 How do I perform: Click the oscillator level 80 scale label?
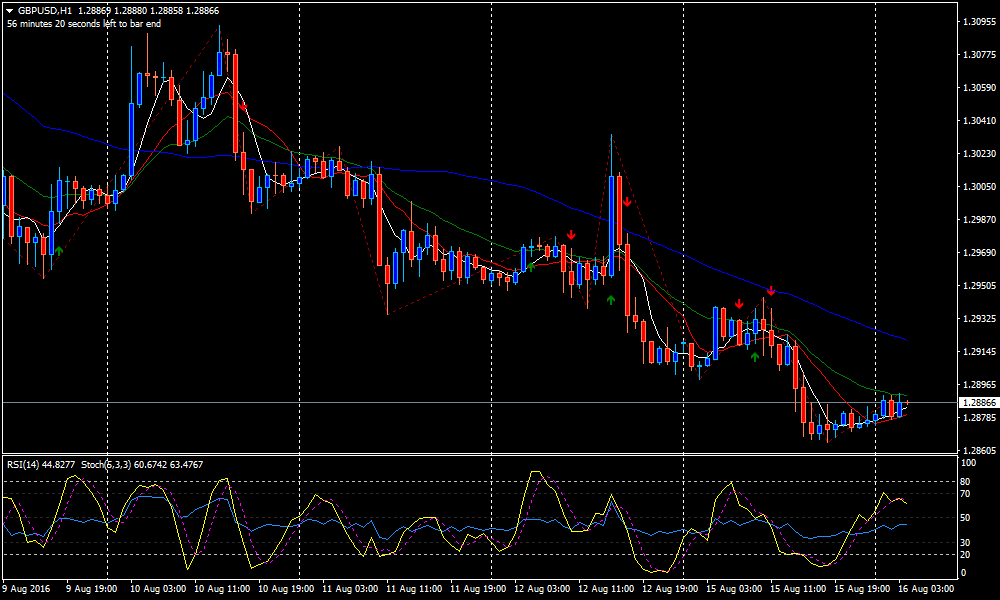pyautogui.click(x=967, y=482)
